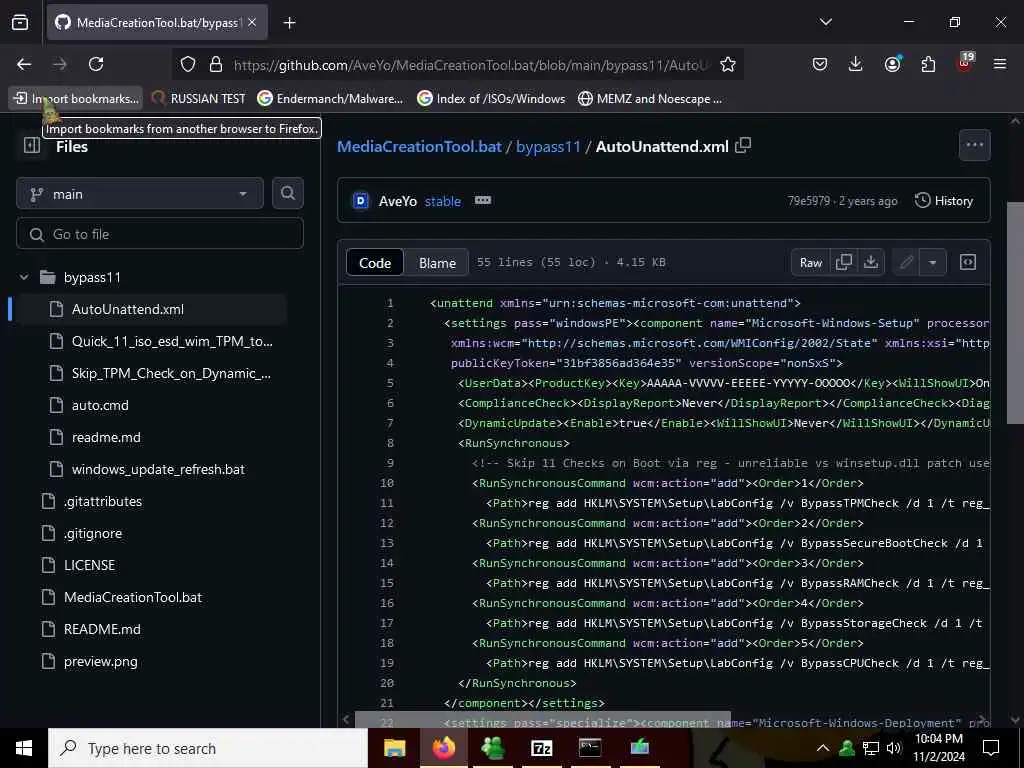Copy file path next to AutoUnattend.xml
The height and width of the screenshot is (768, 1024).
743,145
